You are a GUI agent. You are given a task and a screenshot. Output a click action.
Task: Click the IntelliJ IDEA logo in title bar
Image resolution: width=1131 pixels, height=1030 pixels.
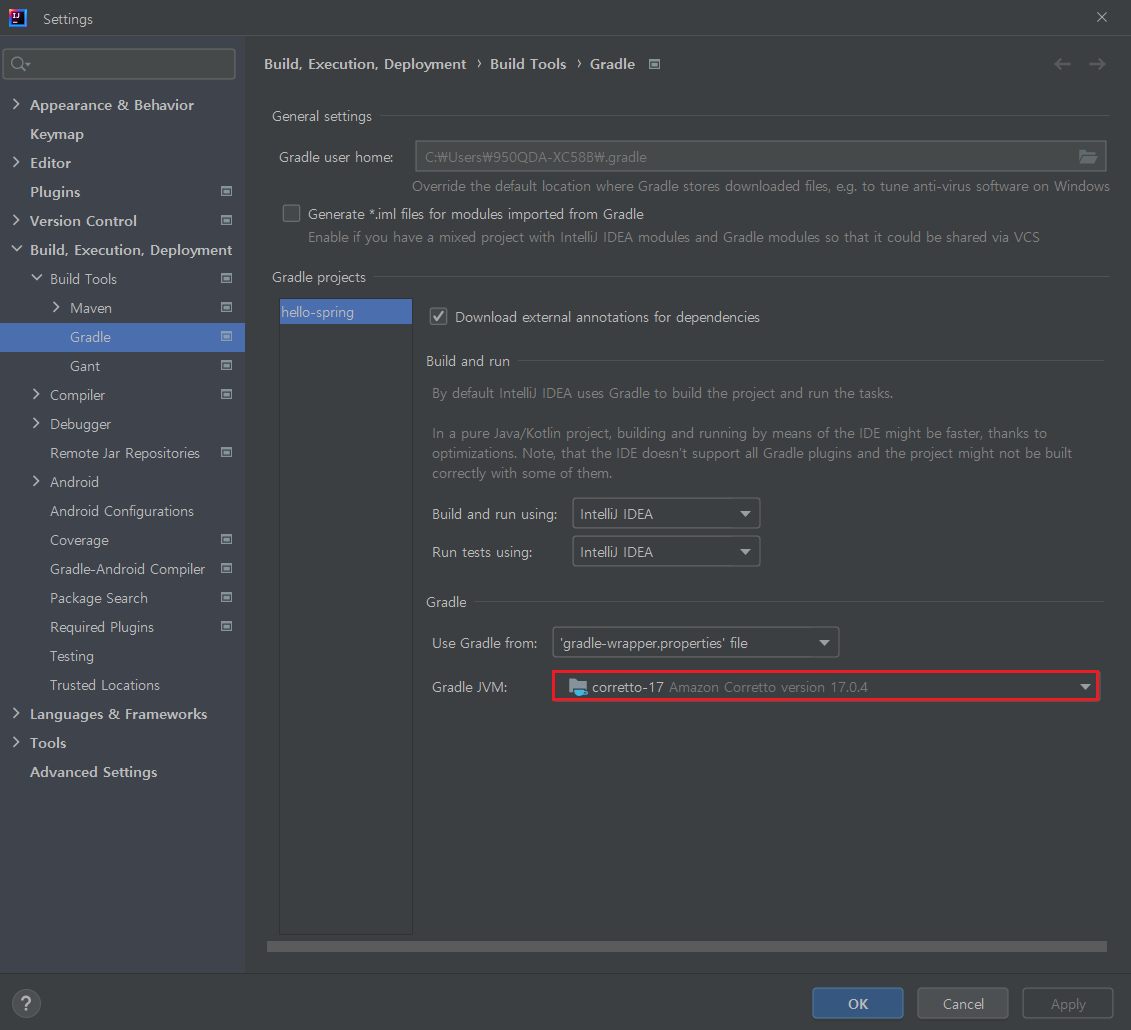tap(17, 18)
